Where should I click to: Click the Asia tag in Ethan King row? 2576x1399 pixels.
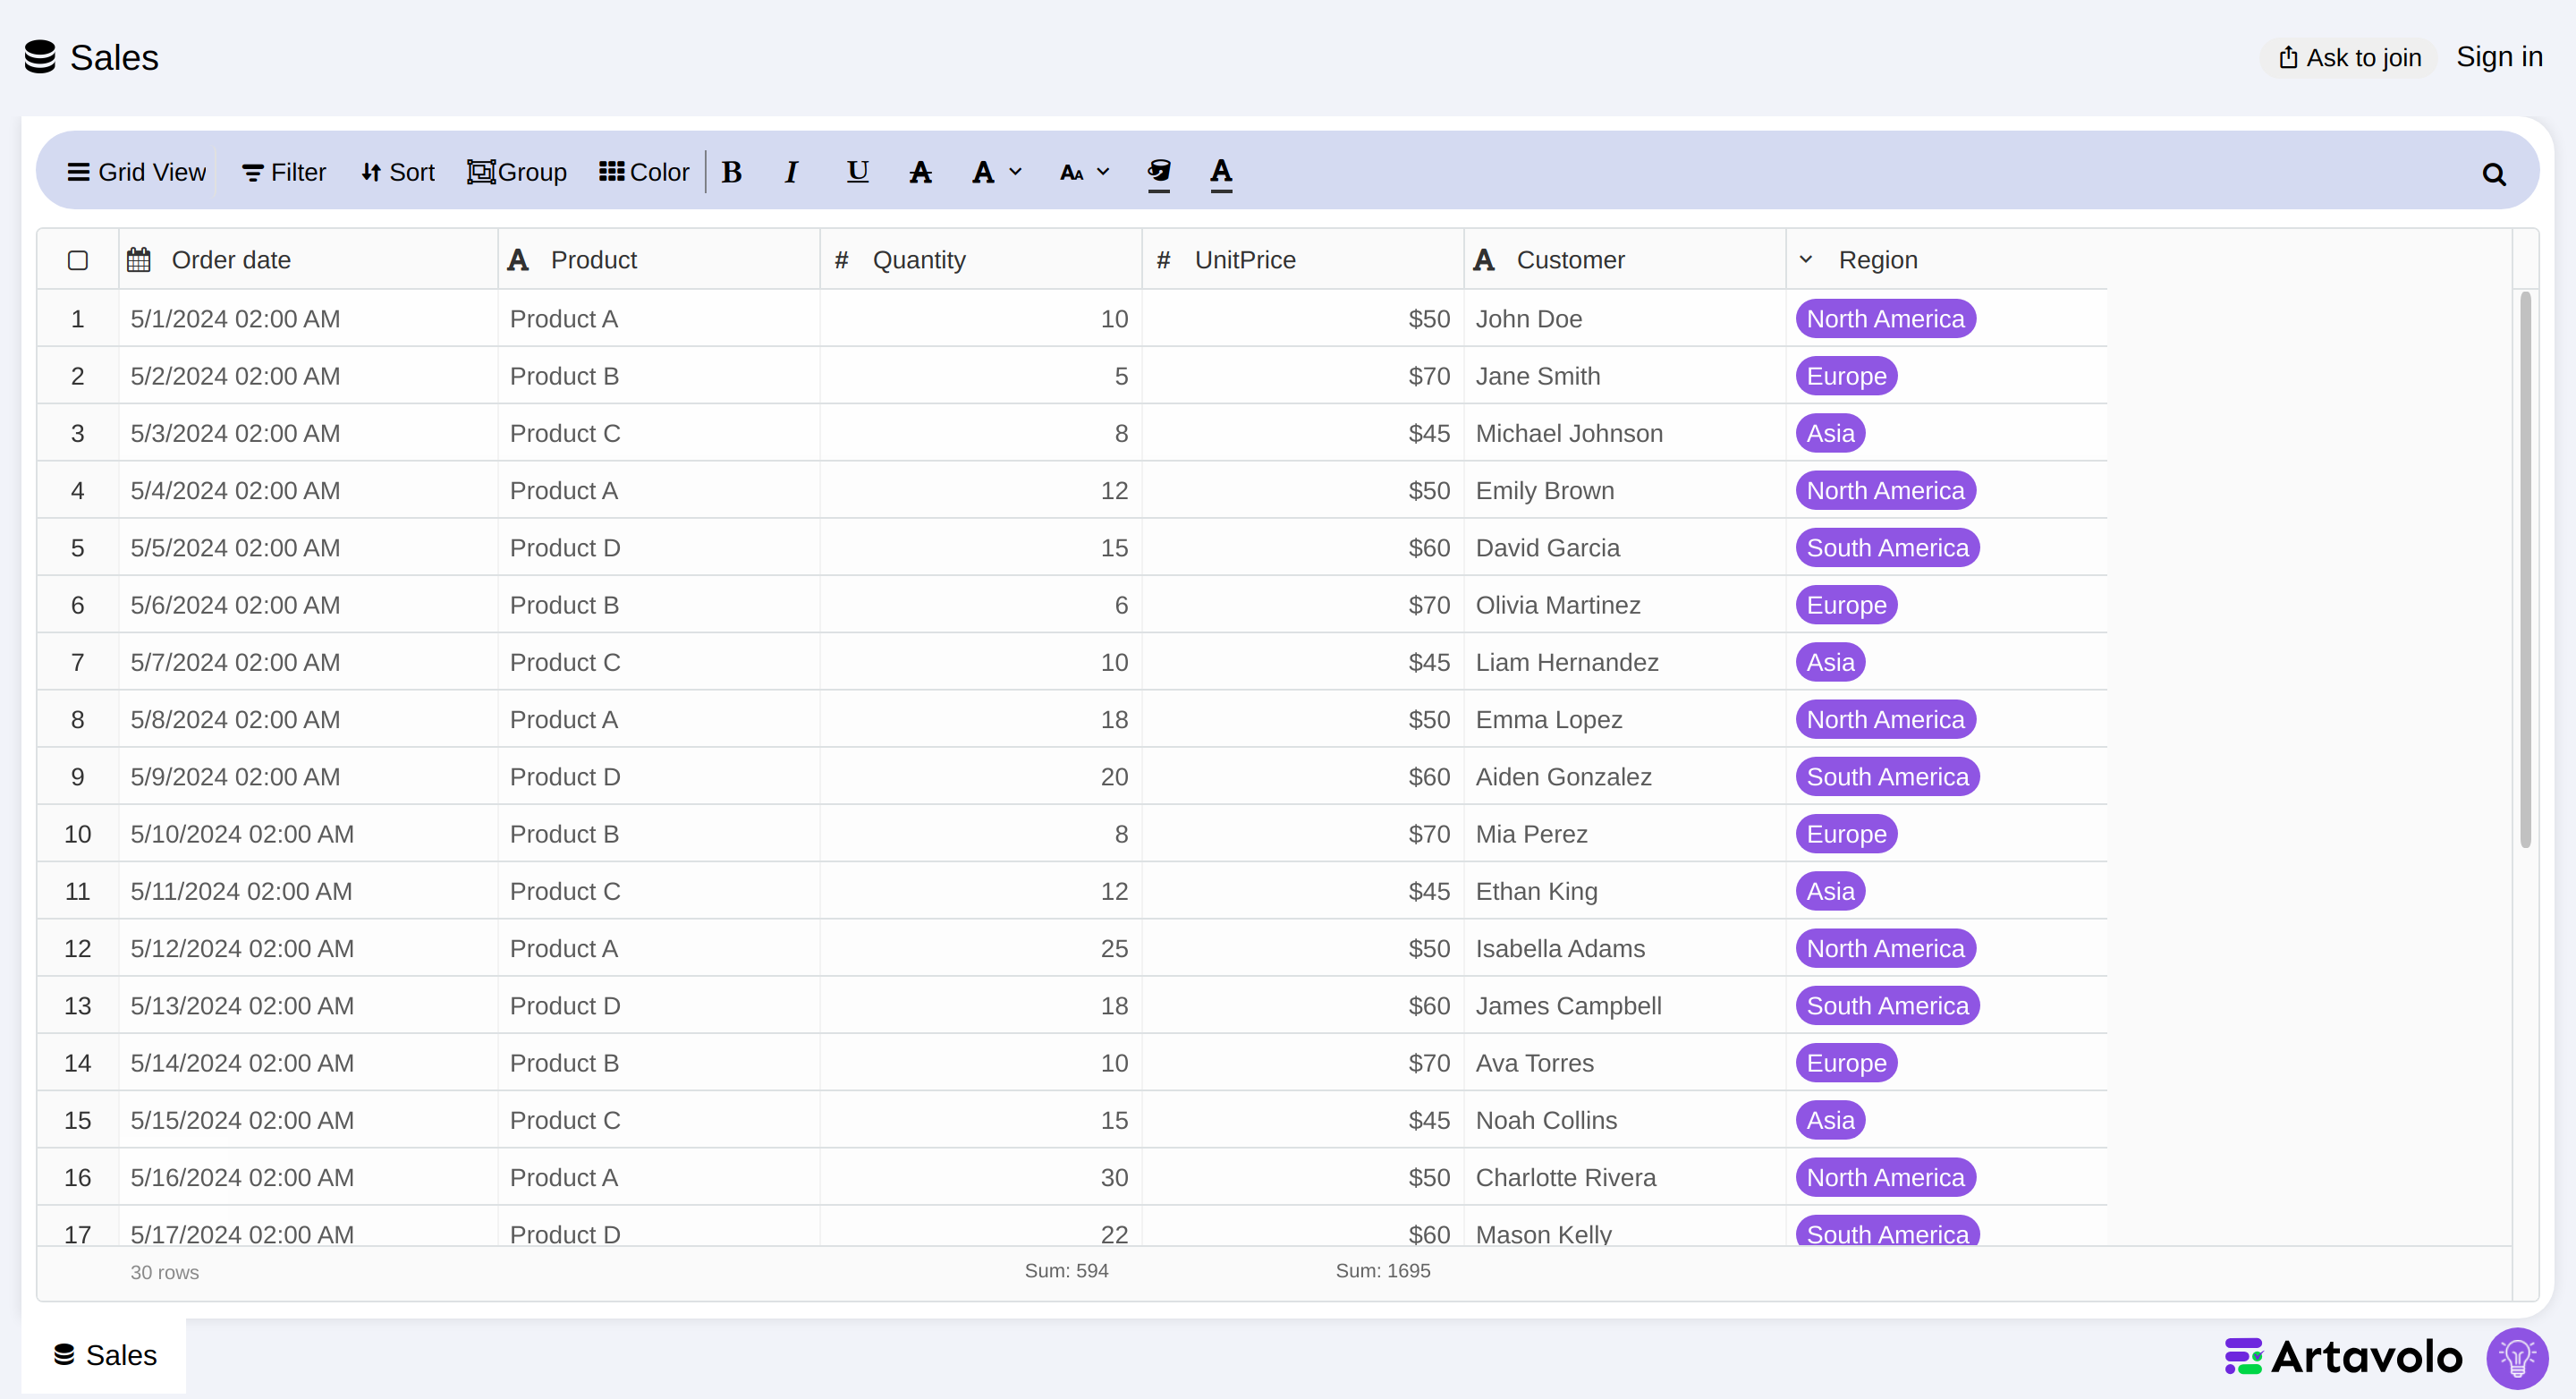[x=1830, y=891]
